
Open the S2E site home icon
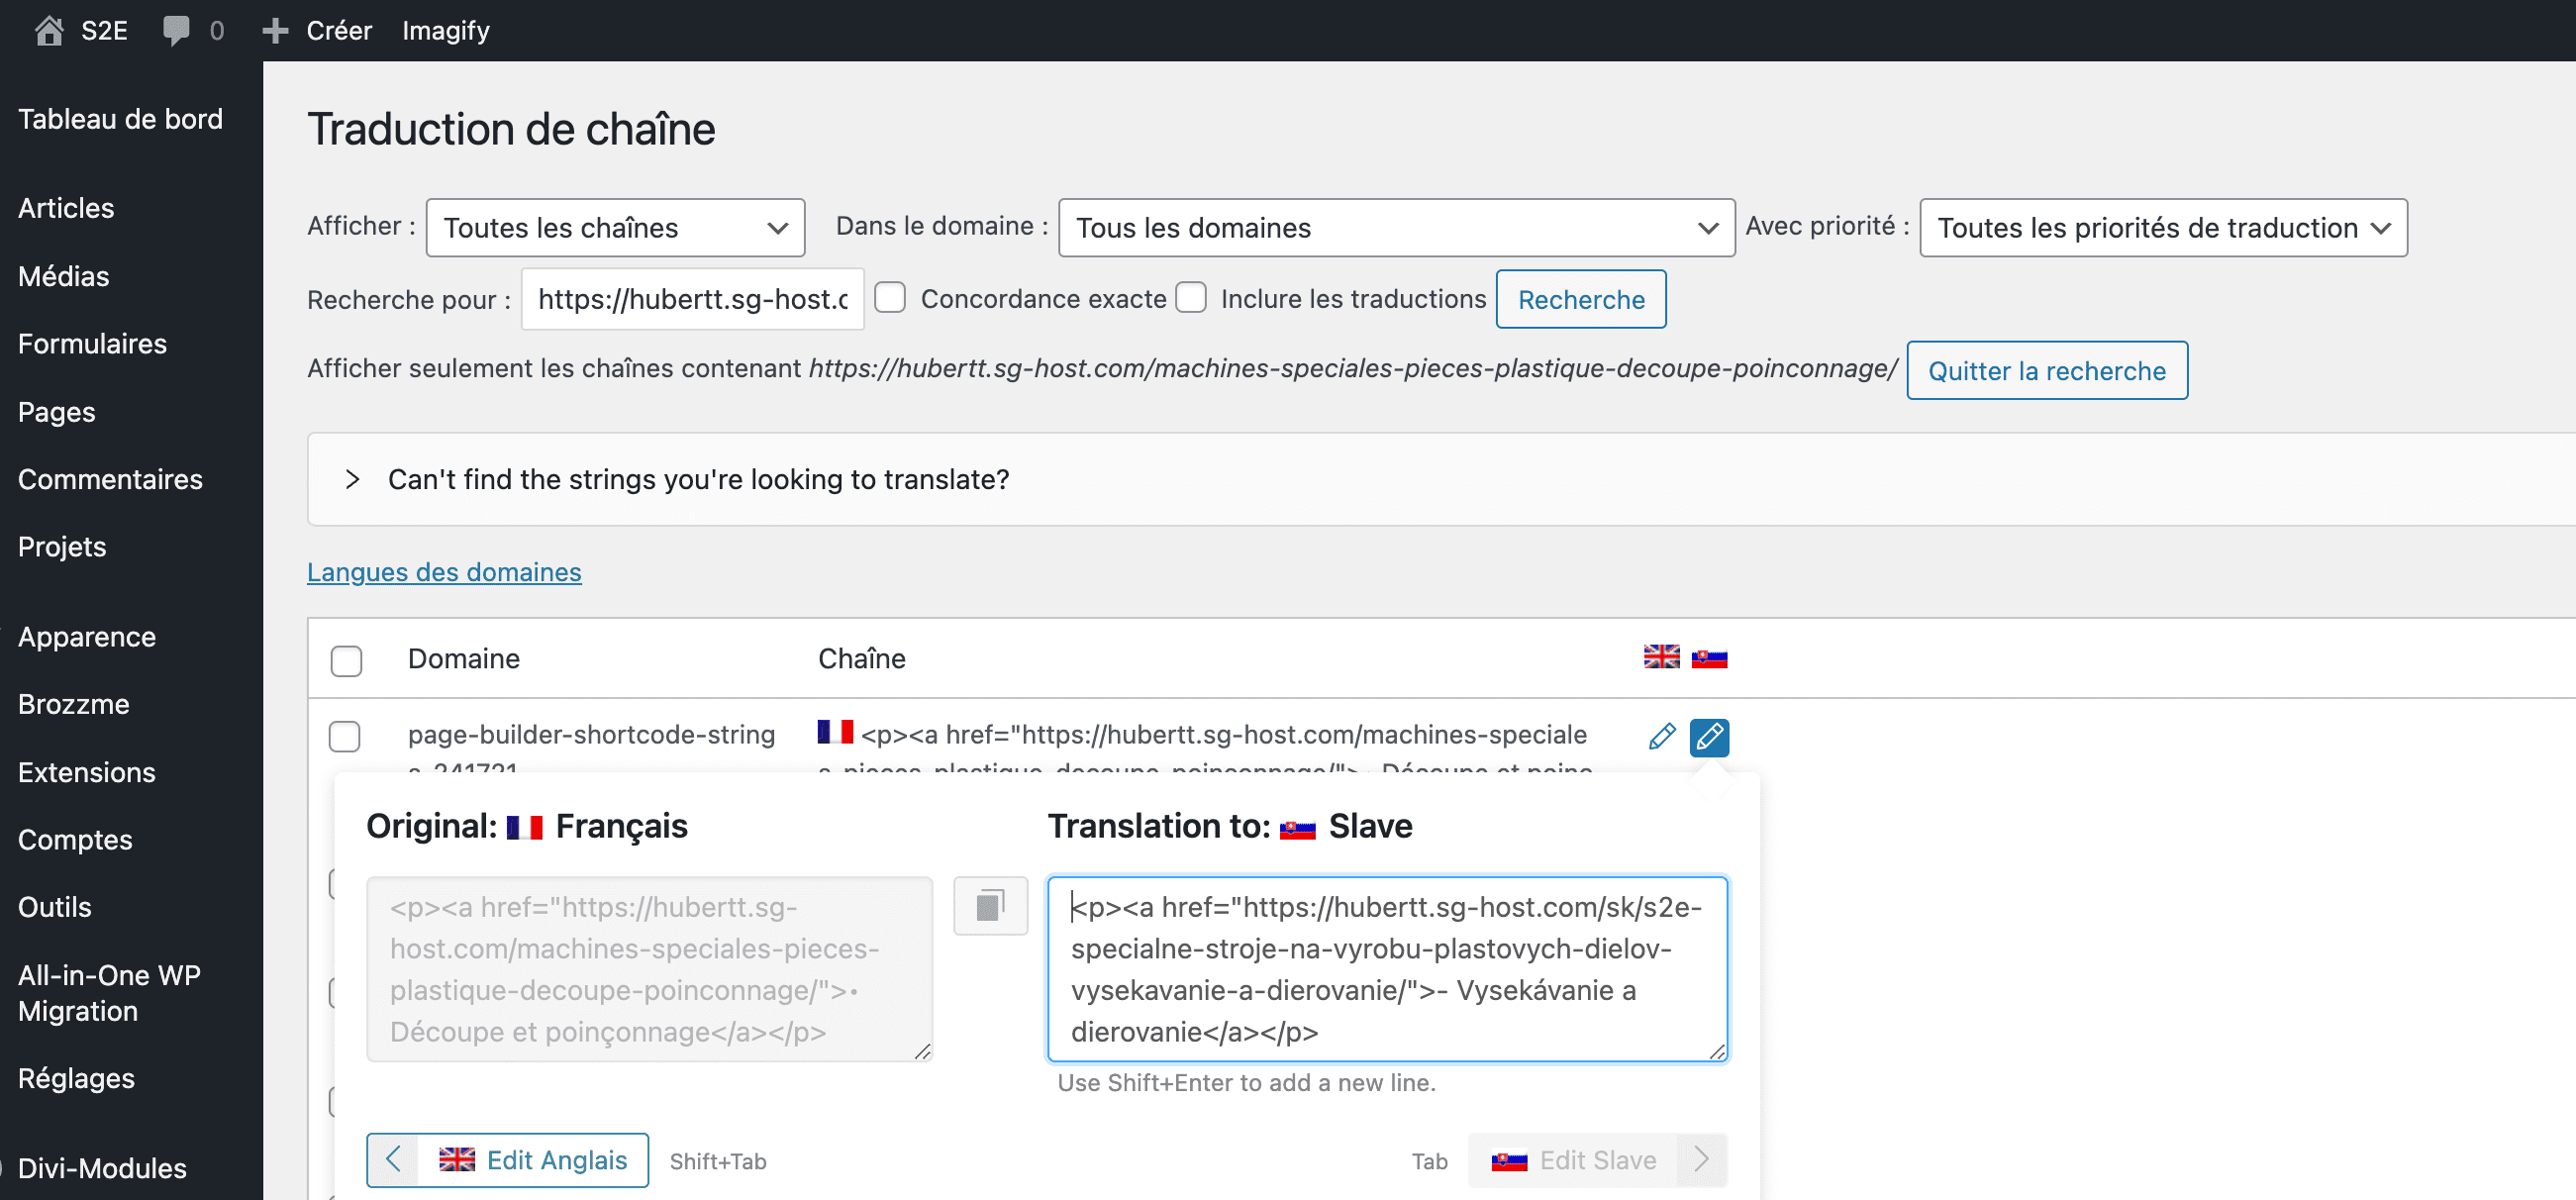point(49,30)
